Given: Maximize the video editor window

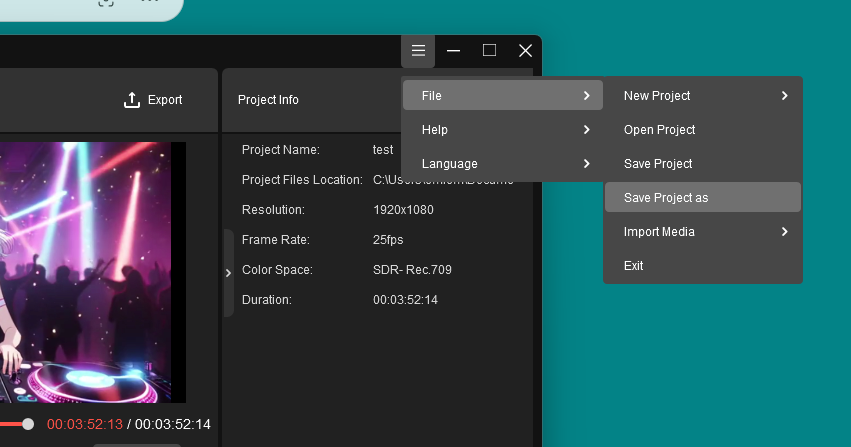Looking at the screenshot, I should [x=489, y=51].
